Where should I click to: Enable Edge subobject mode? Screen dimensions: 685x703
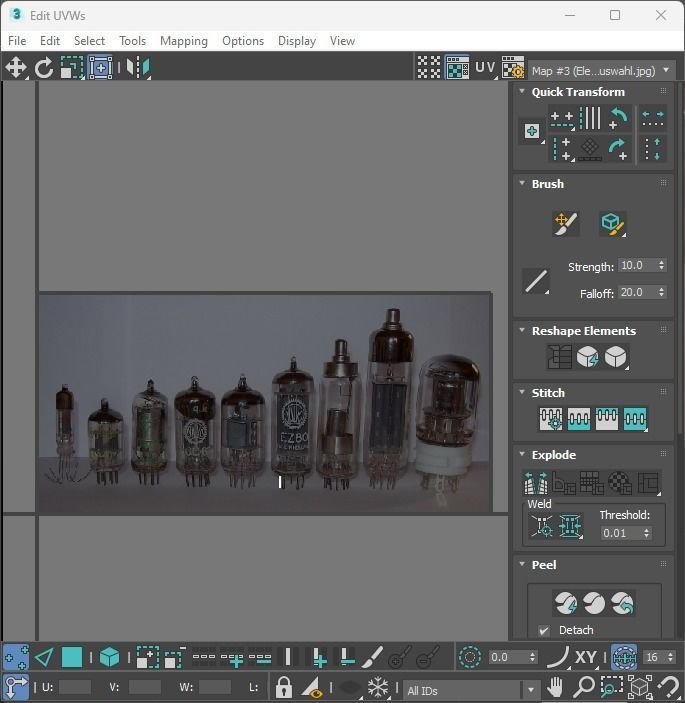[x=44, y=658]
